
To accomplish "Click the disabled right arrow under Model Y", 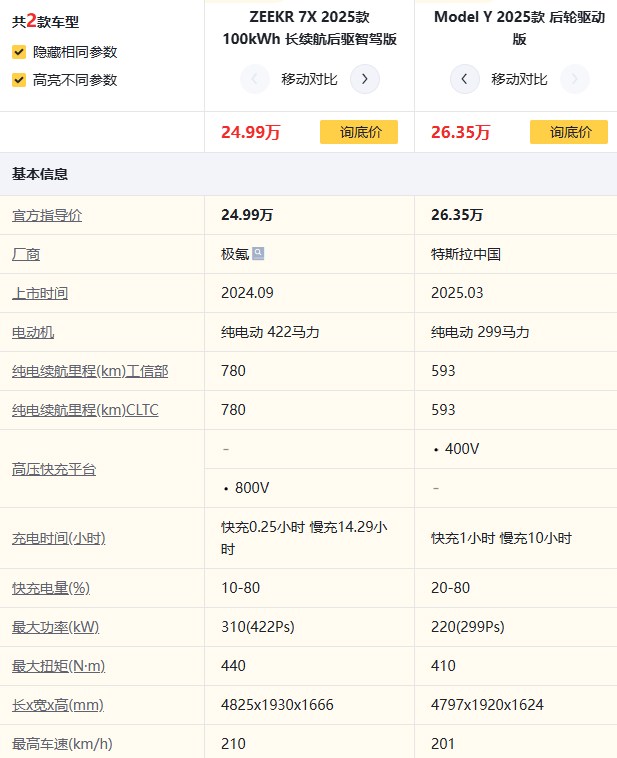I will [x=574, y=79].
